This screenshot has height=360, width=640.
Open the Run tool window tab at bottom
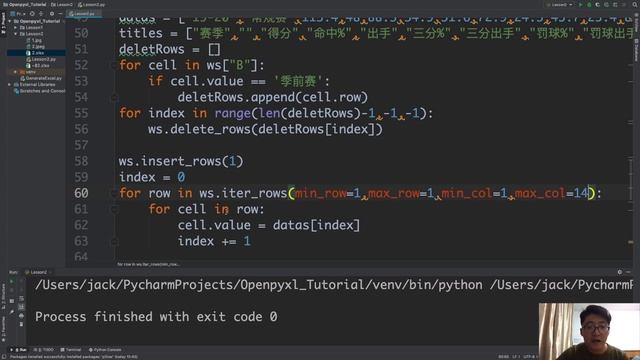click(19, 350)
